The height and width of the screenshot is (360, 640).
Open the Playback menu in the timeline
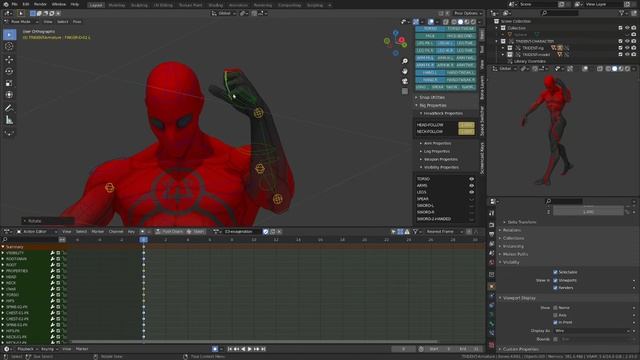[27, 349]
